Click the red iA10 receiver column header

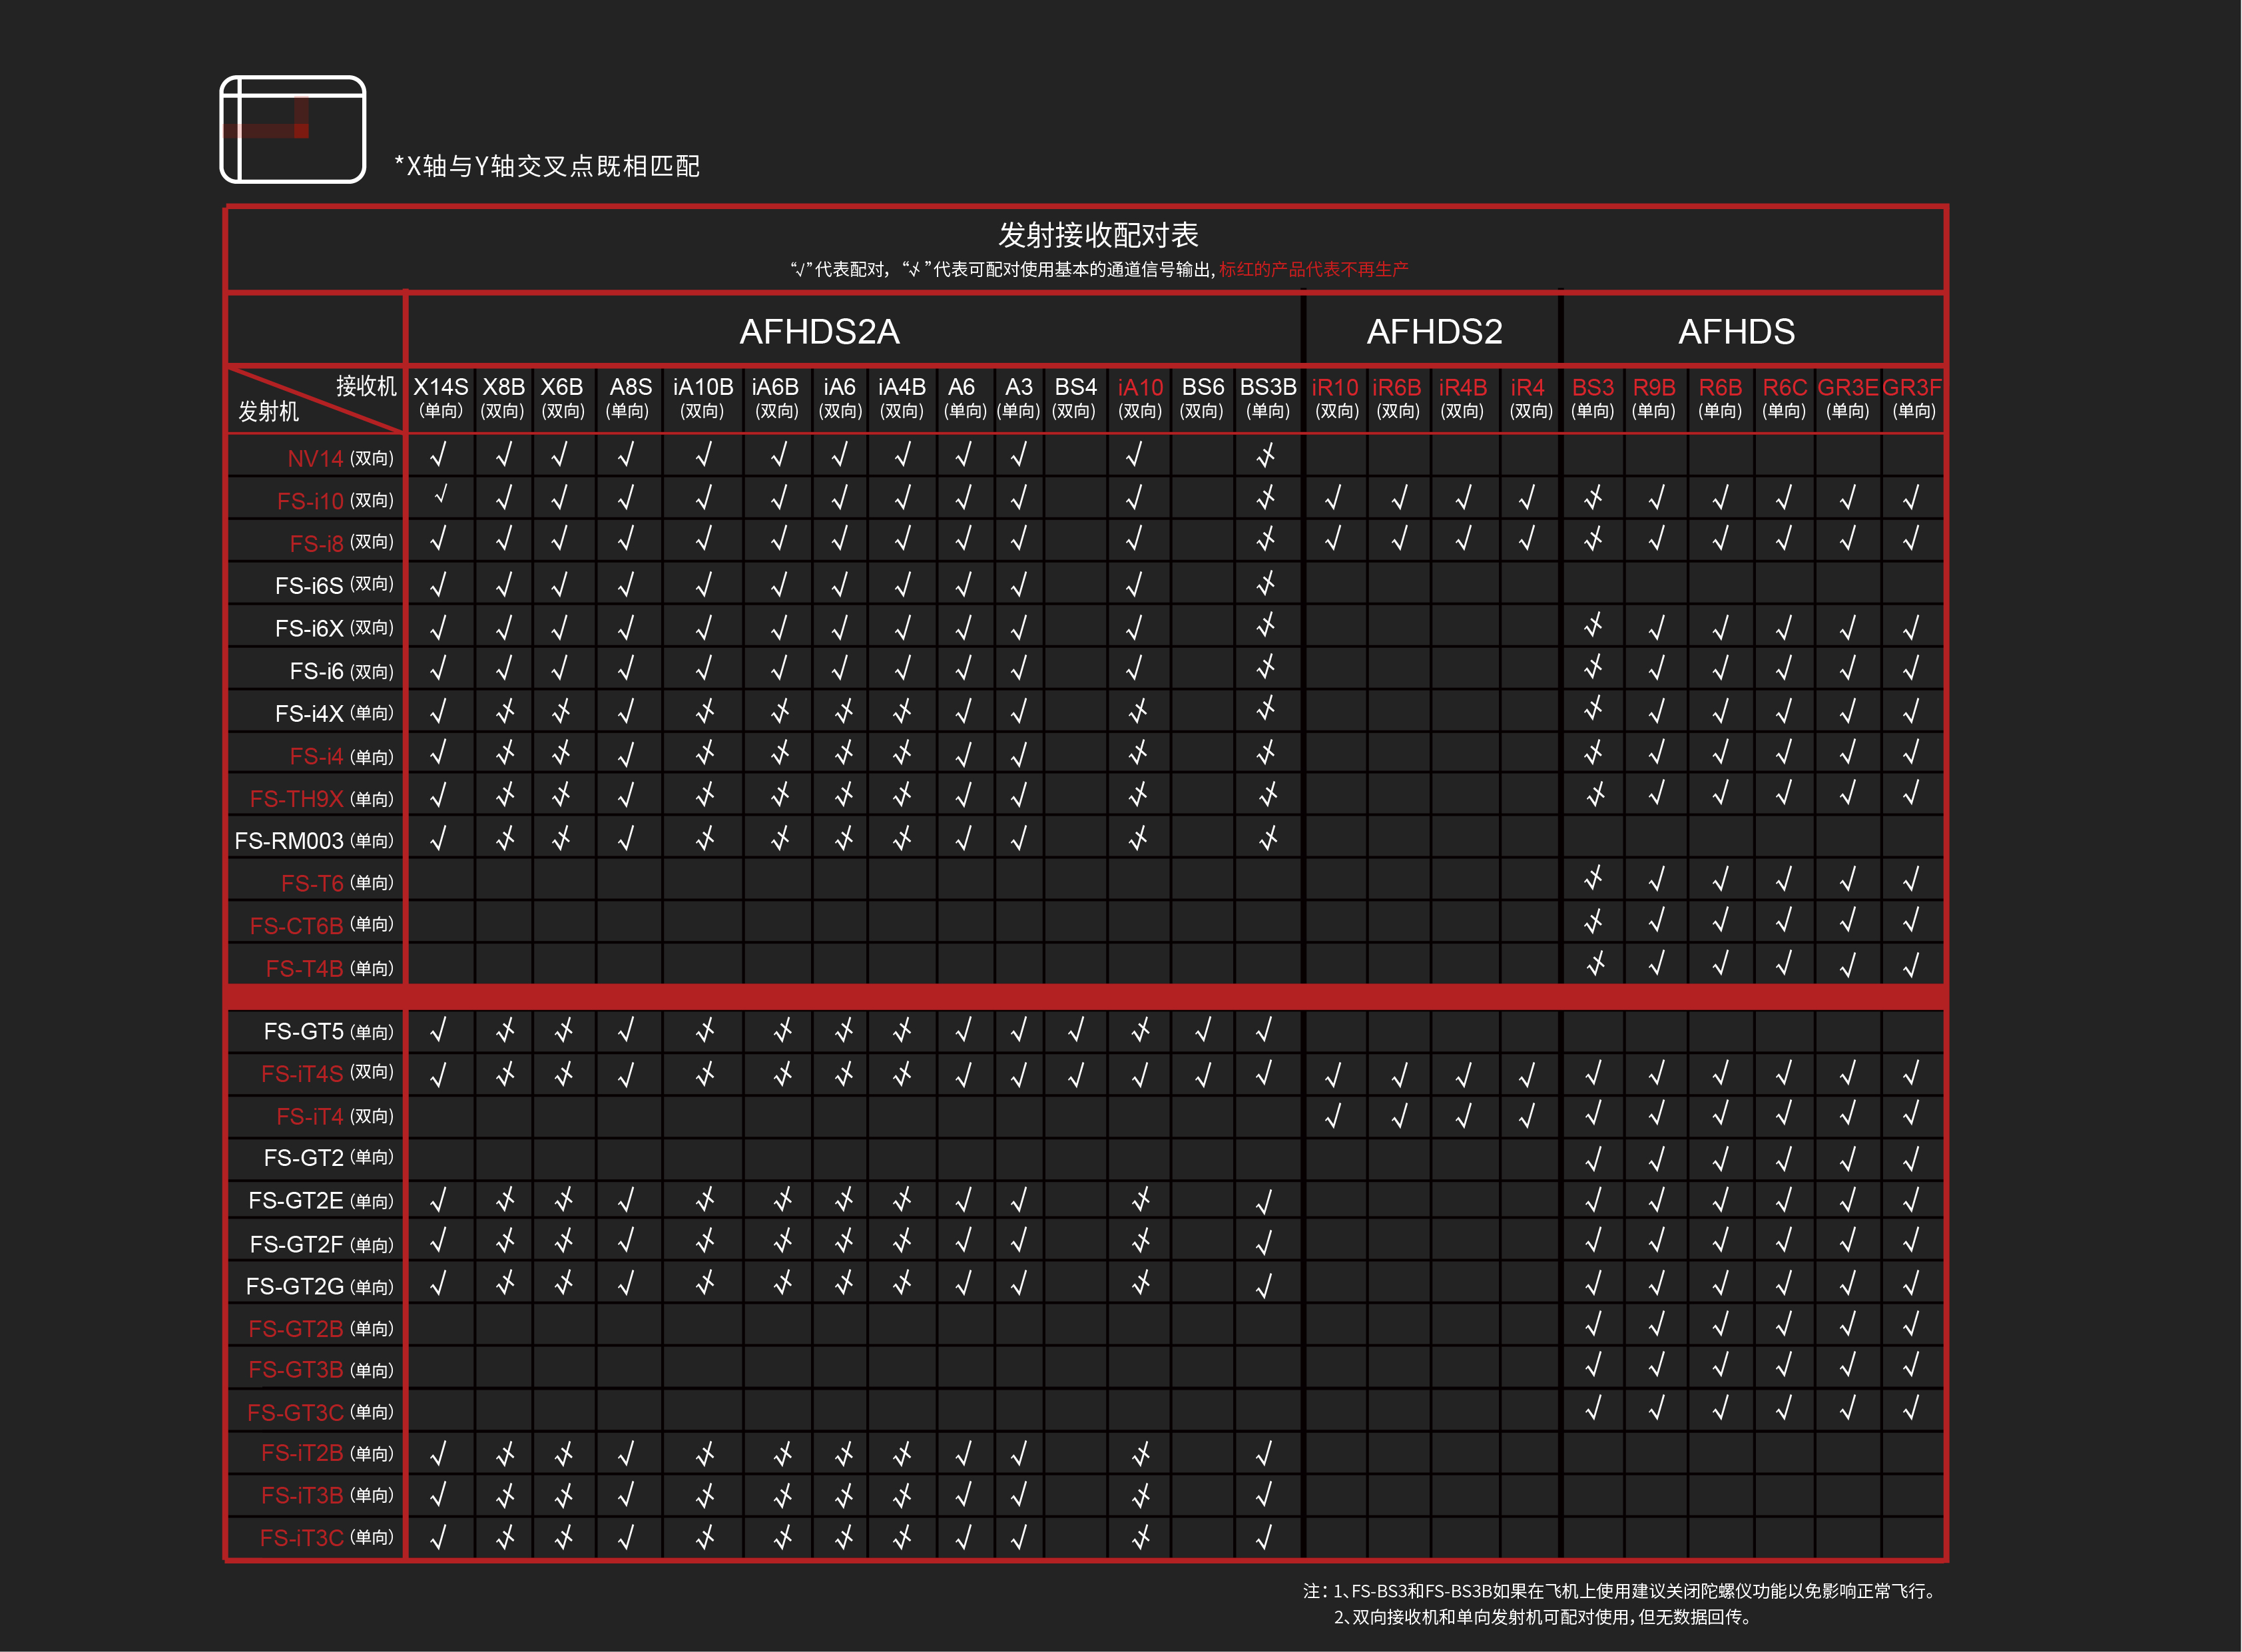[1140, 397]
